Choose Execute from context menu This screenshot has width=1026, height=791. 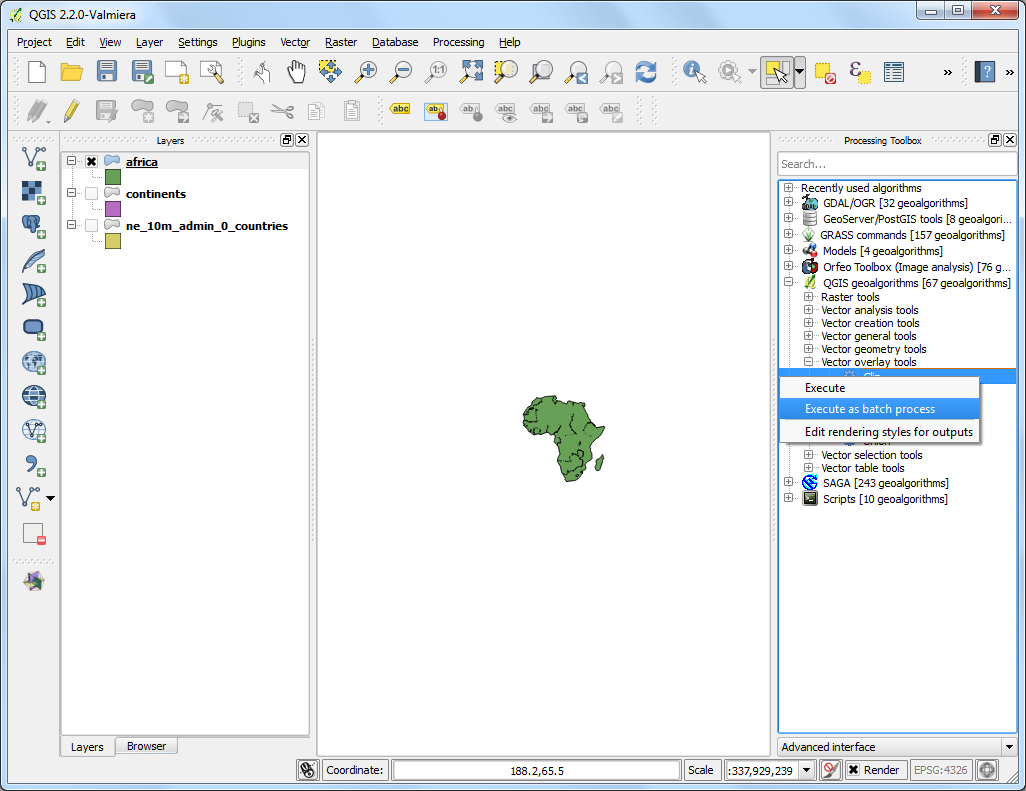click(x=879, y=388)
